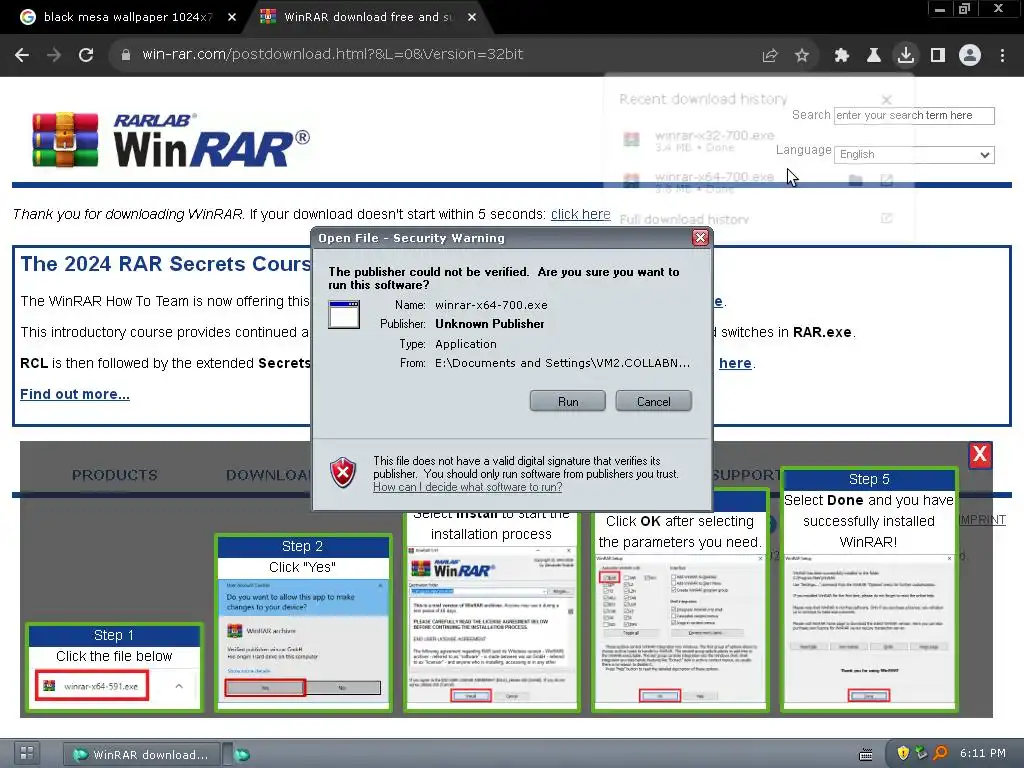
Task: Open the DOWNLOAD menu item
Action: 268,475
